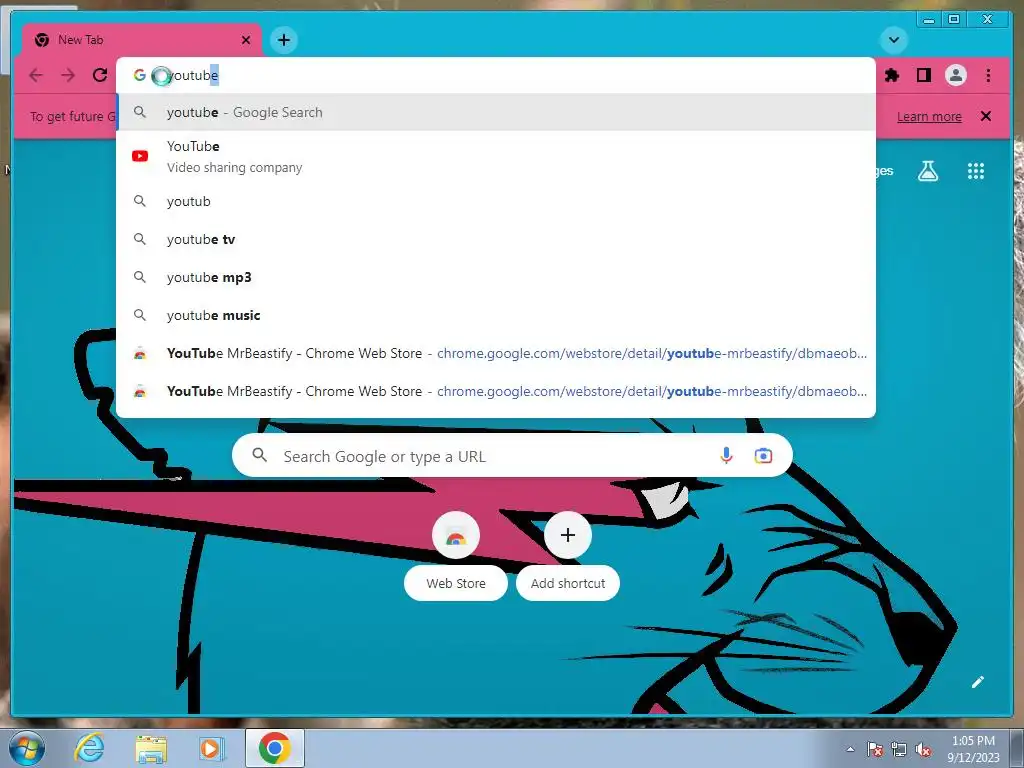Select the YouTube Video sharing company suggestion
The image size is (1024, 768).
coord(496,156)
